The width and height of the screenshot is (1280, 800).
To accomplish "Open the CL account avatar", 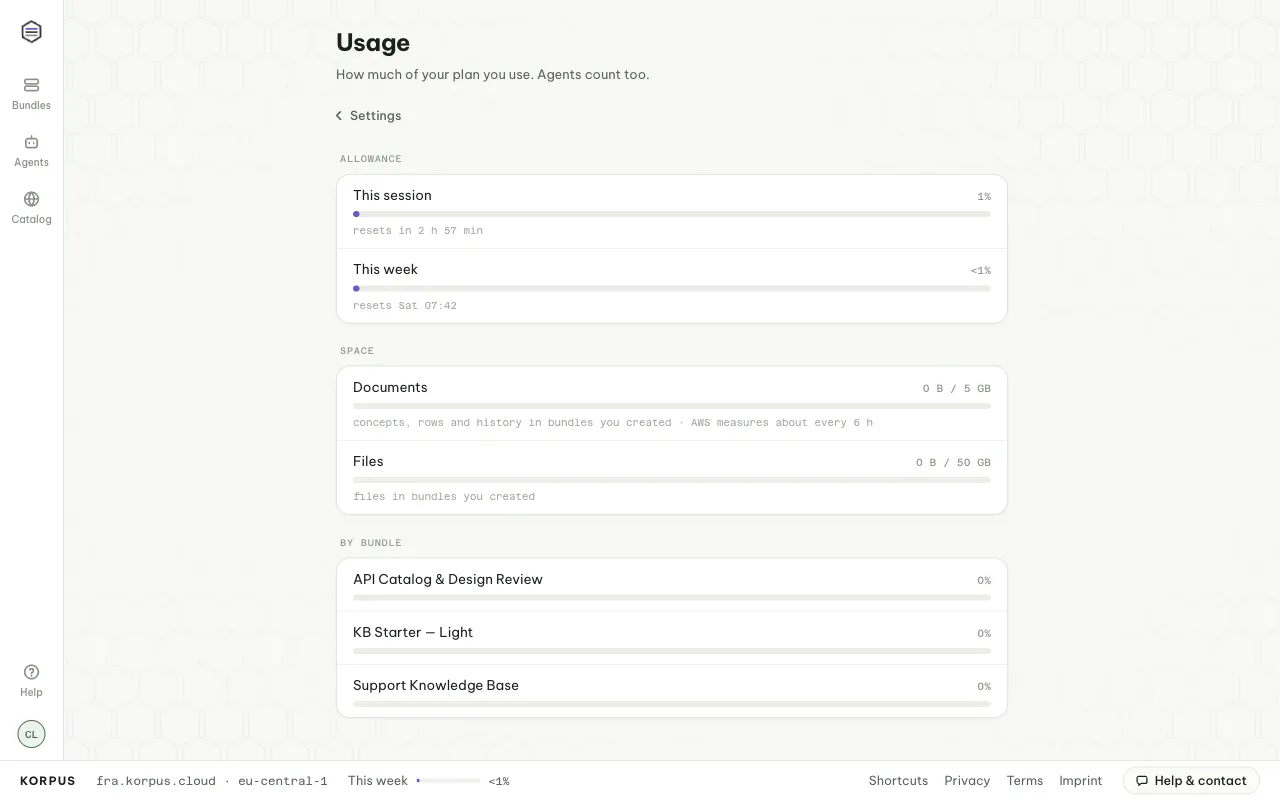I will [x=31, y=734].
